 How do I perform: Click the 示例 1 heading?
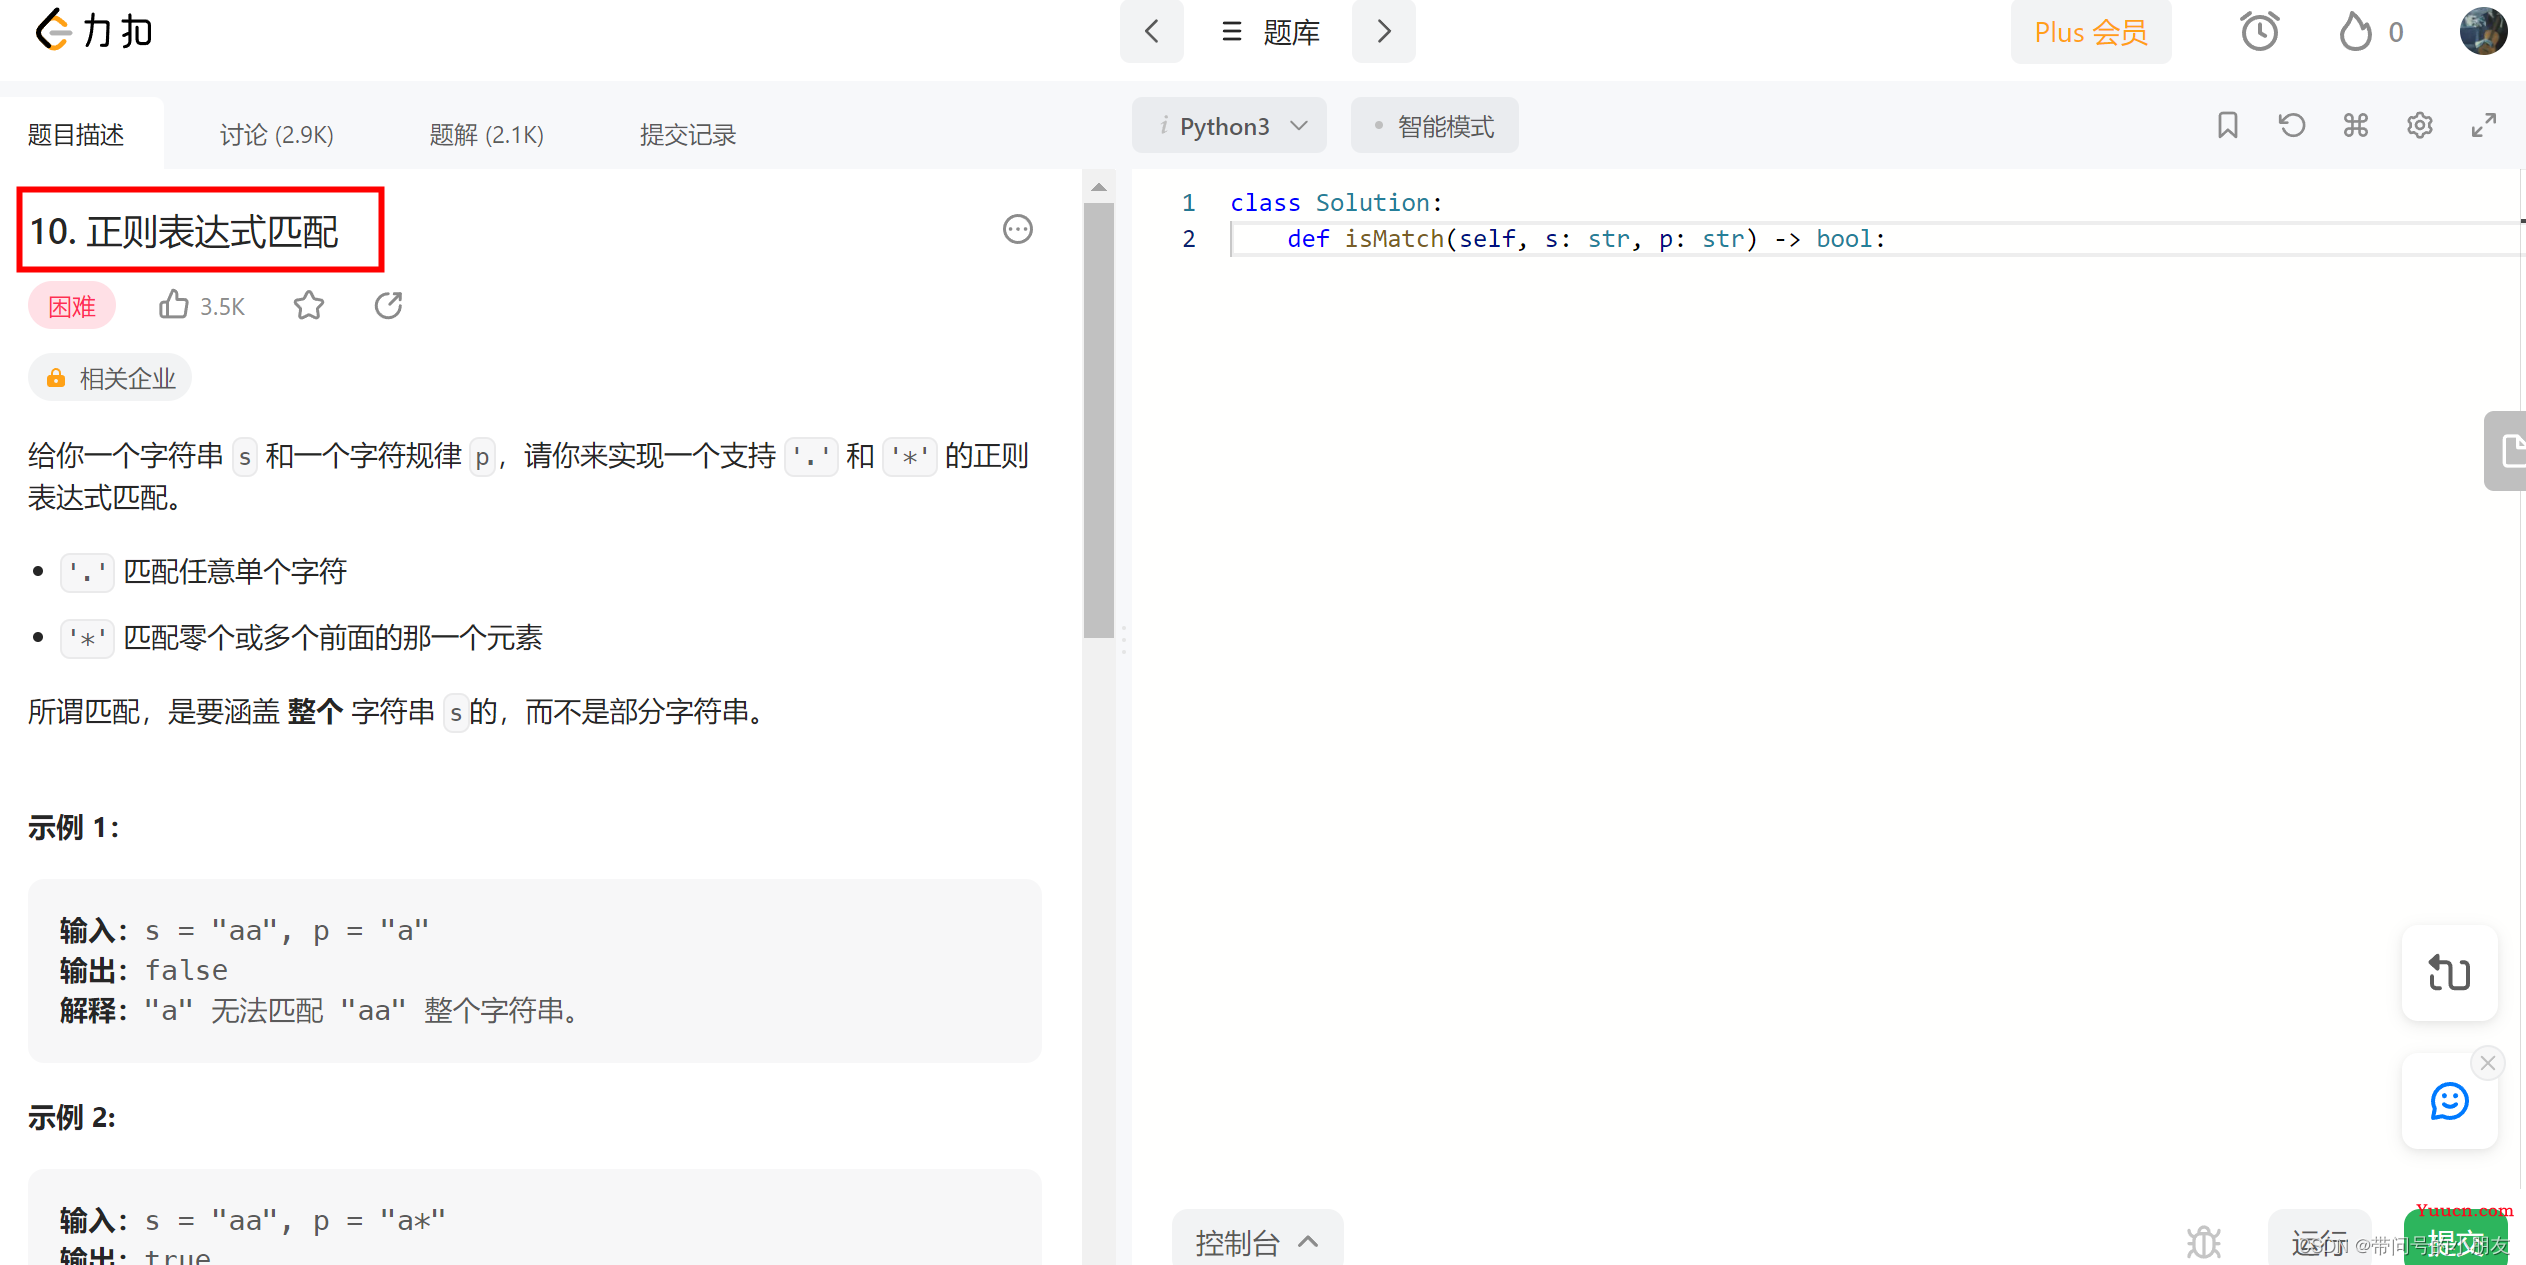point(73,827)
